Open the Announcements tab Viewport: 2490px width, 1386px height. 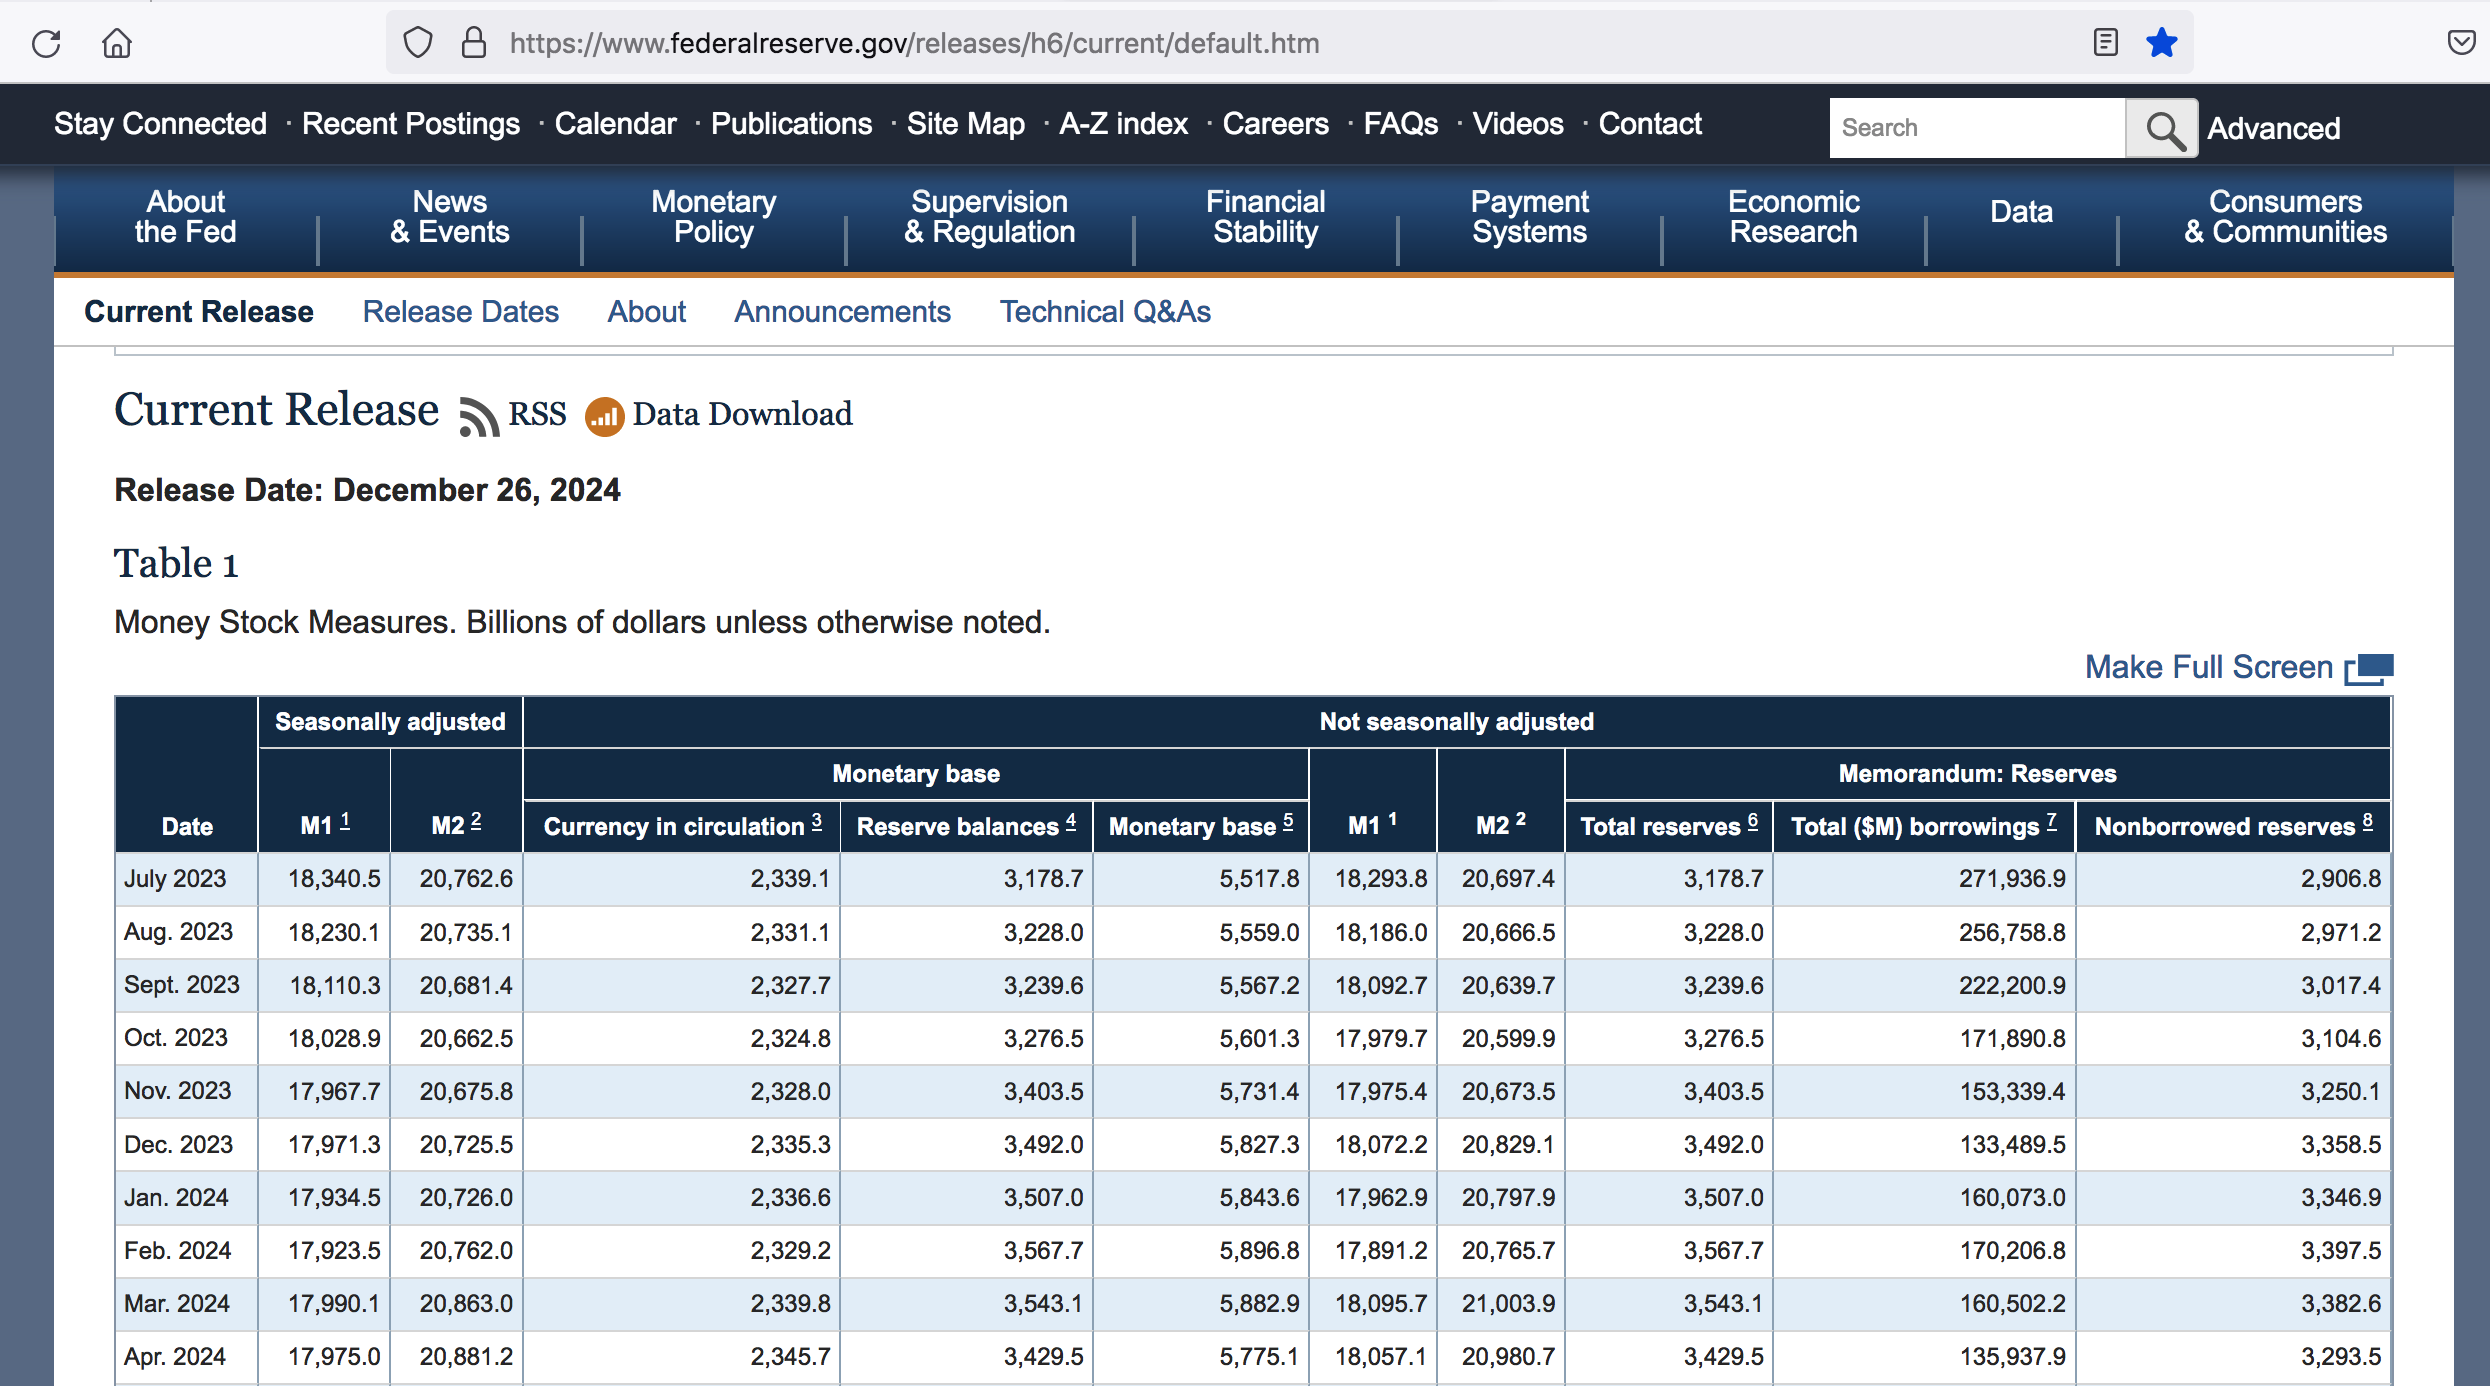pyautogui.click(x=843, y=312)
